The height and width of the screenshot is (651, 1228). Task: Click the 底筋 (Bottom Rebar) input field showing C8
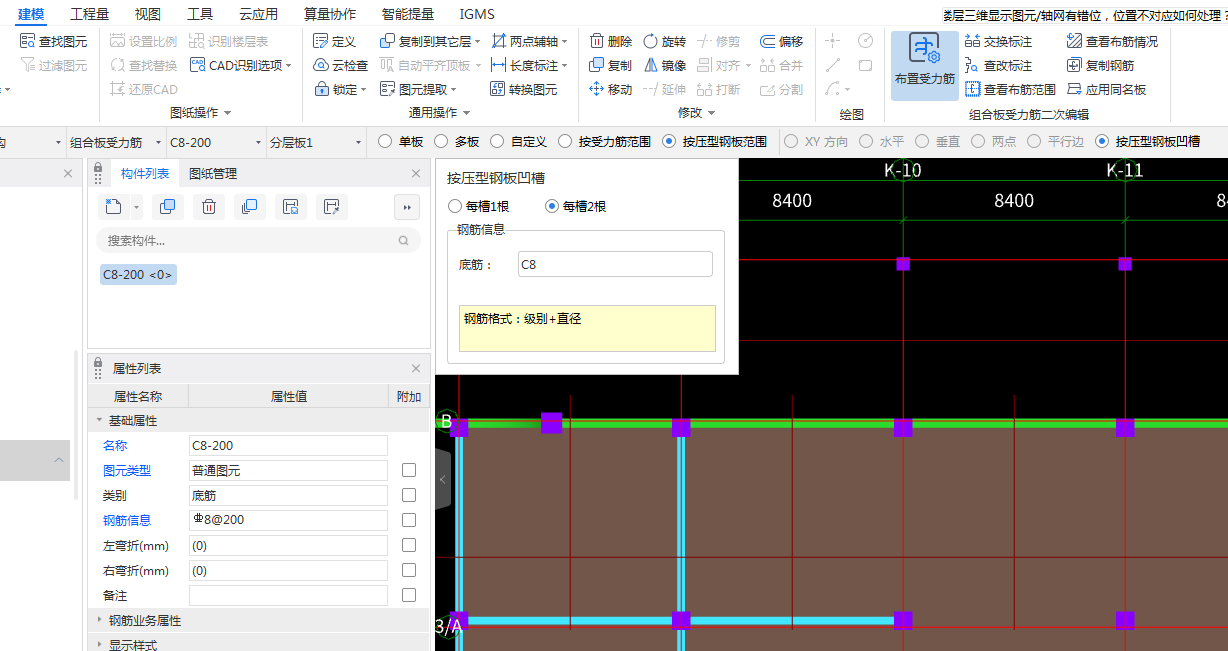click(615, 264)
